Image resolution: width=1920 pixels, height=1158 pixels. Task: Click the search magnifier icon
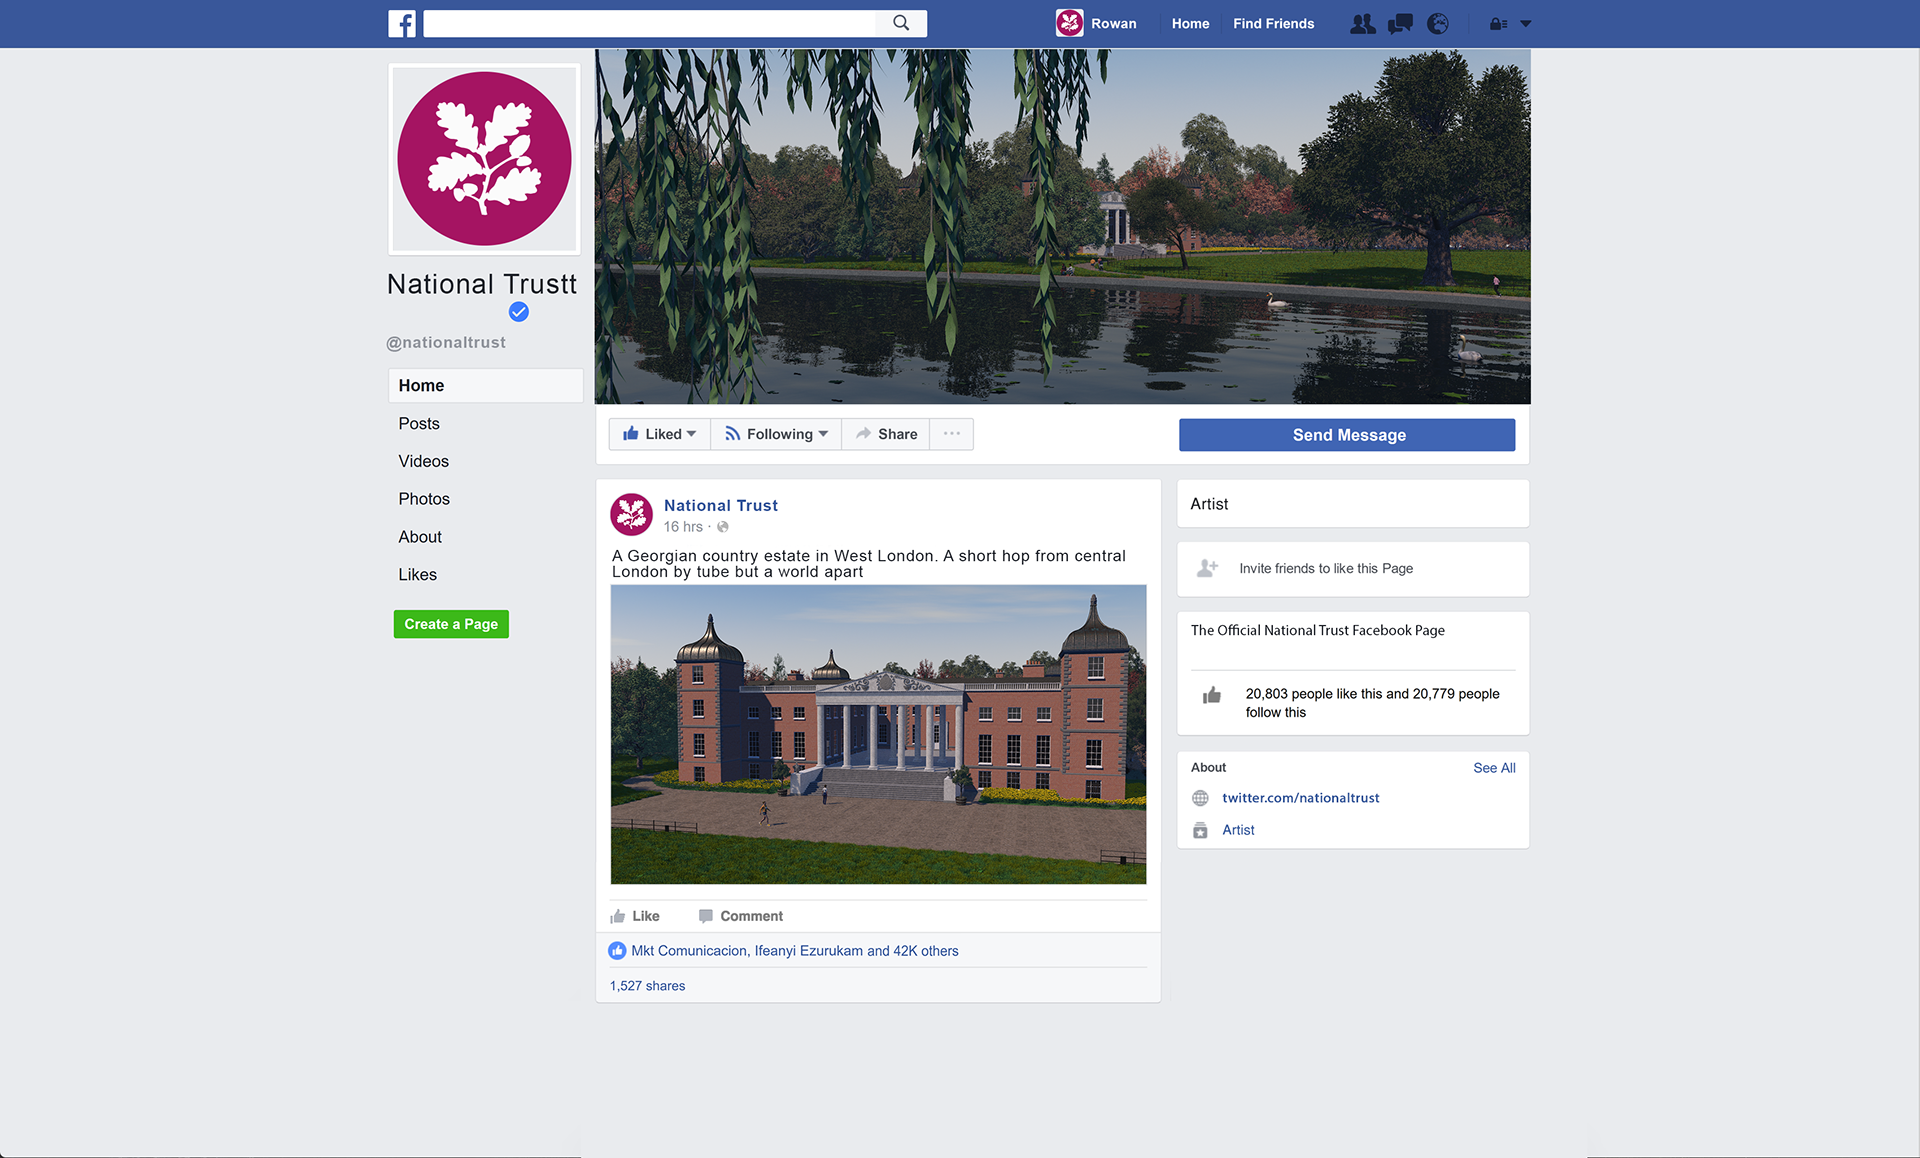click(x=901, y=23)
